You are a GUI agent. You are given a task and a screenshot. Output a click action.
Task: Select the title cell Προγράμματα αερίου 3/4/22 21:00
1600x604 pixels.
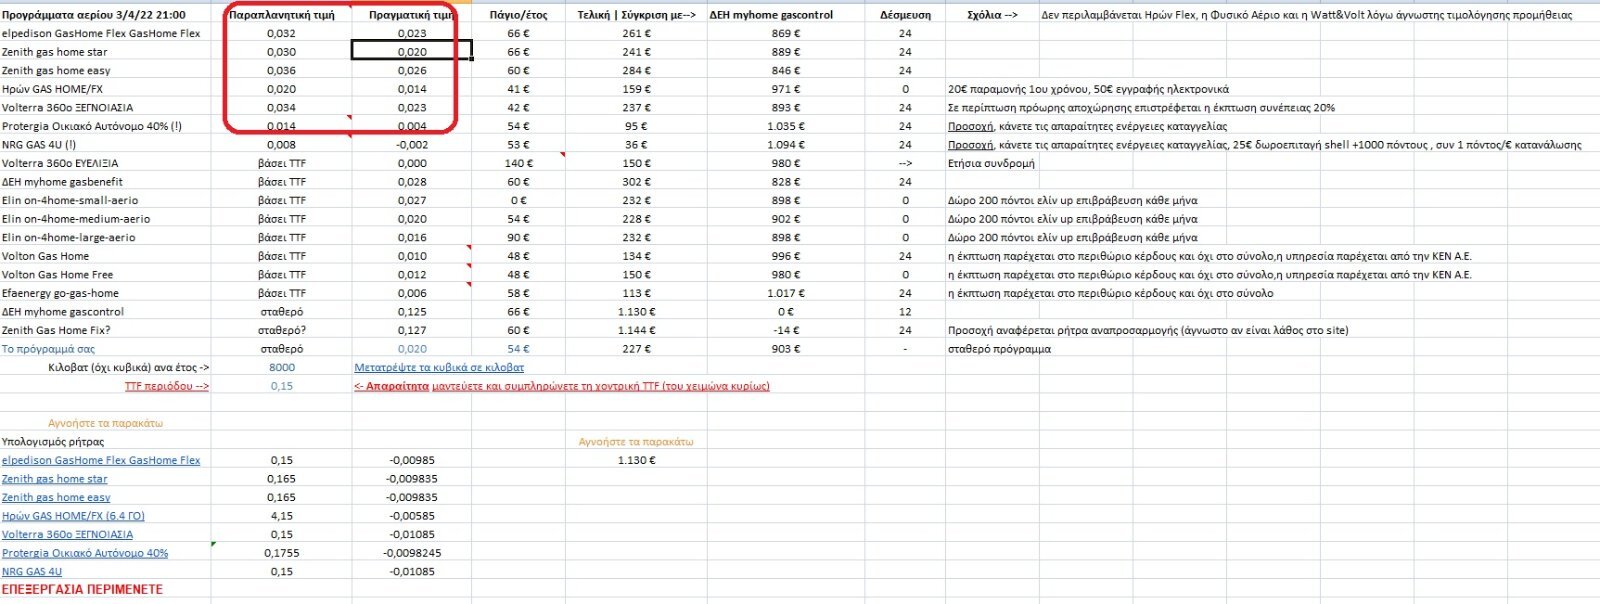(94, 15)
